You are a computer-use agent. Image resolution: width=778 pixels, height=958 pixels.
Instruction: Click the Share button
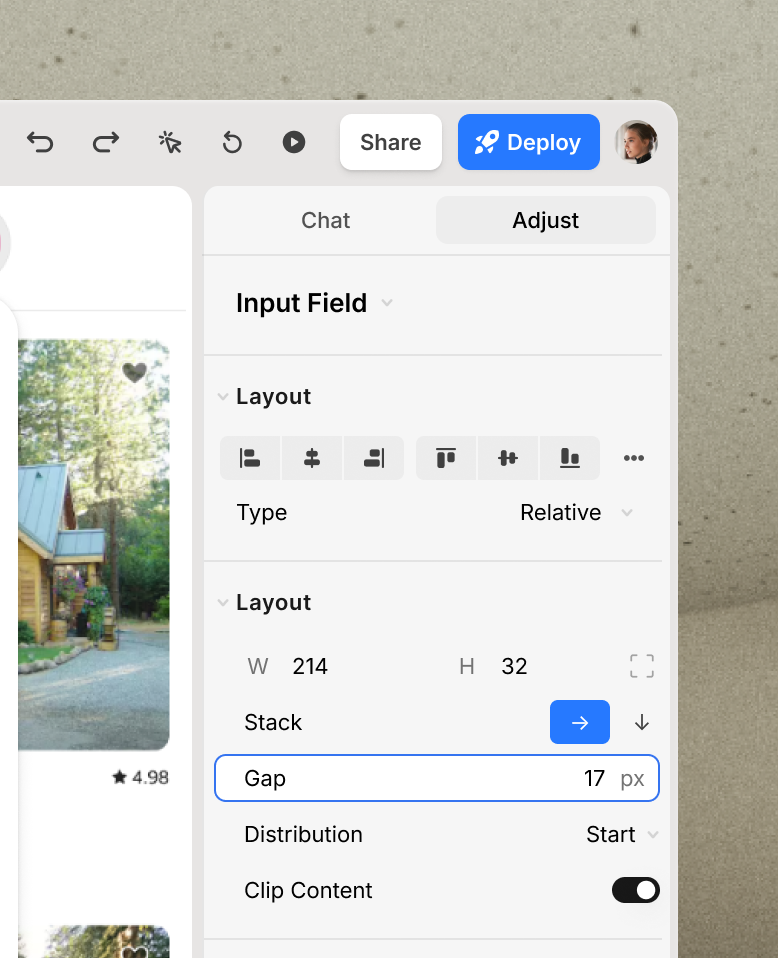(391, 142)
